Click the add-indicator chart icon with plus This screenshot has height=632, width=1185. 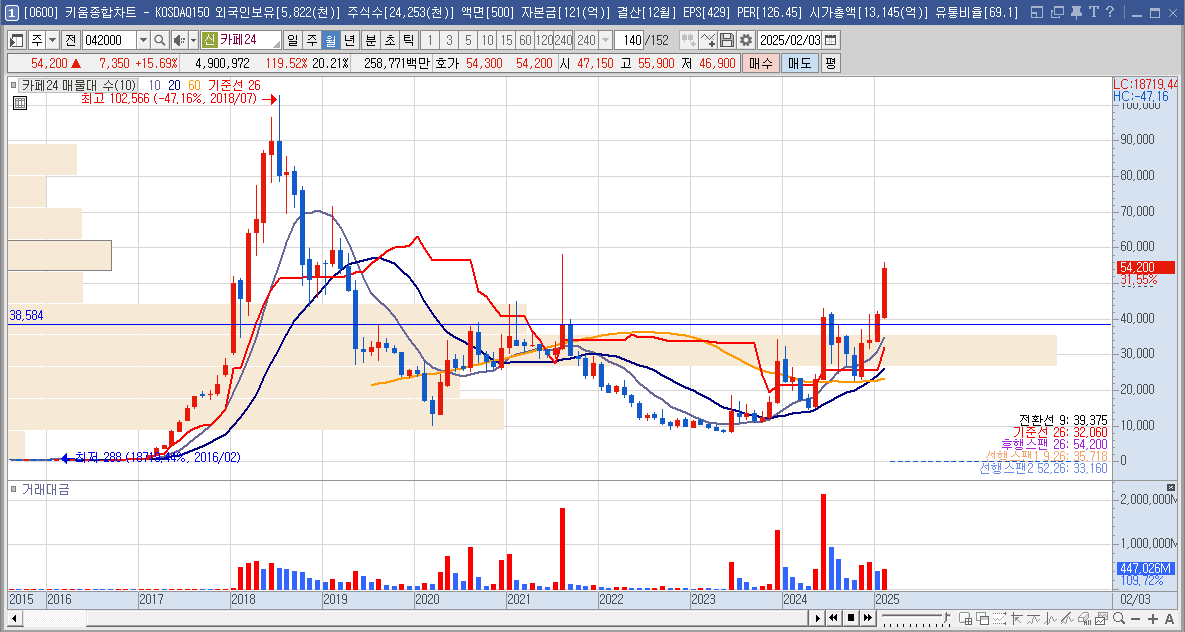pyautogui.click(x=707, y=40)
